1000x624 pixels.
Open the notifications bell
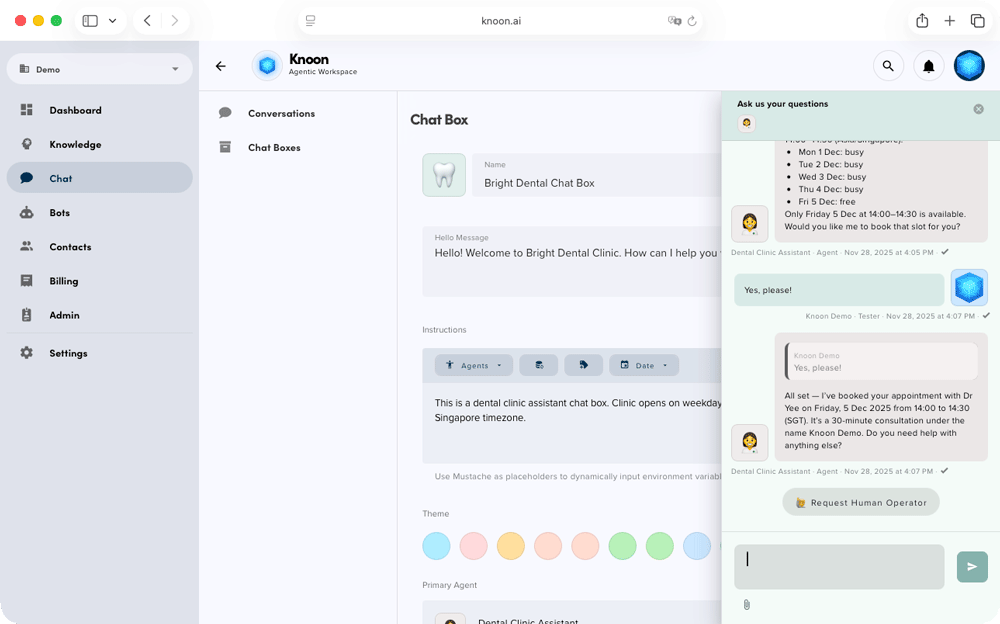928,67
